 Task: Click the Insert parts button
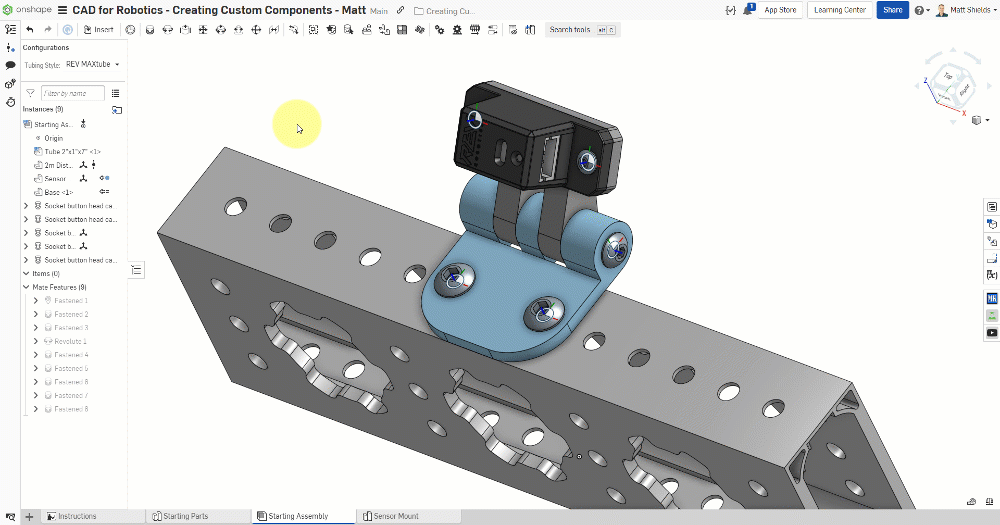pos(98,30)
